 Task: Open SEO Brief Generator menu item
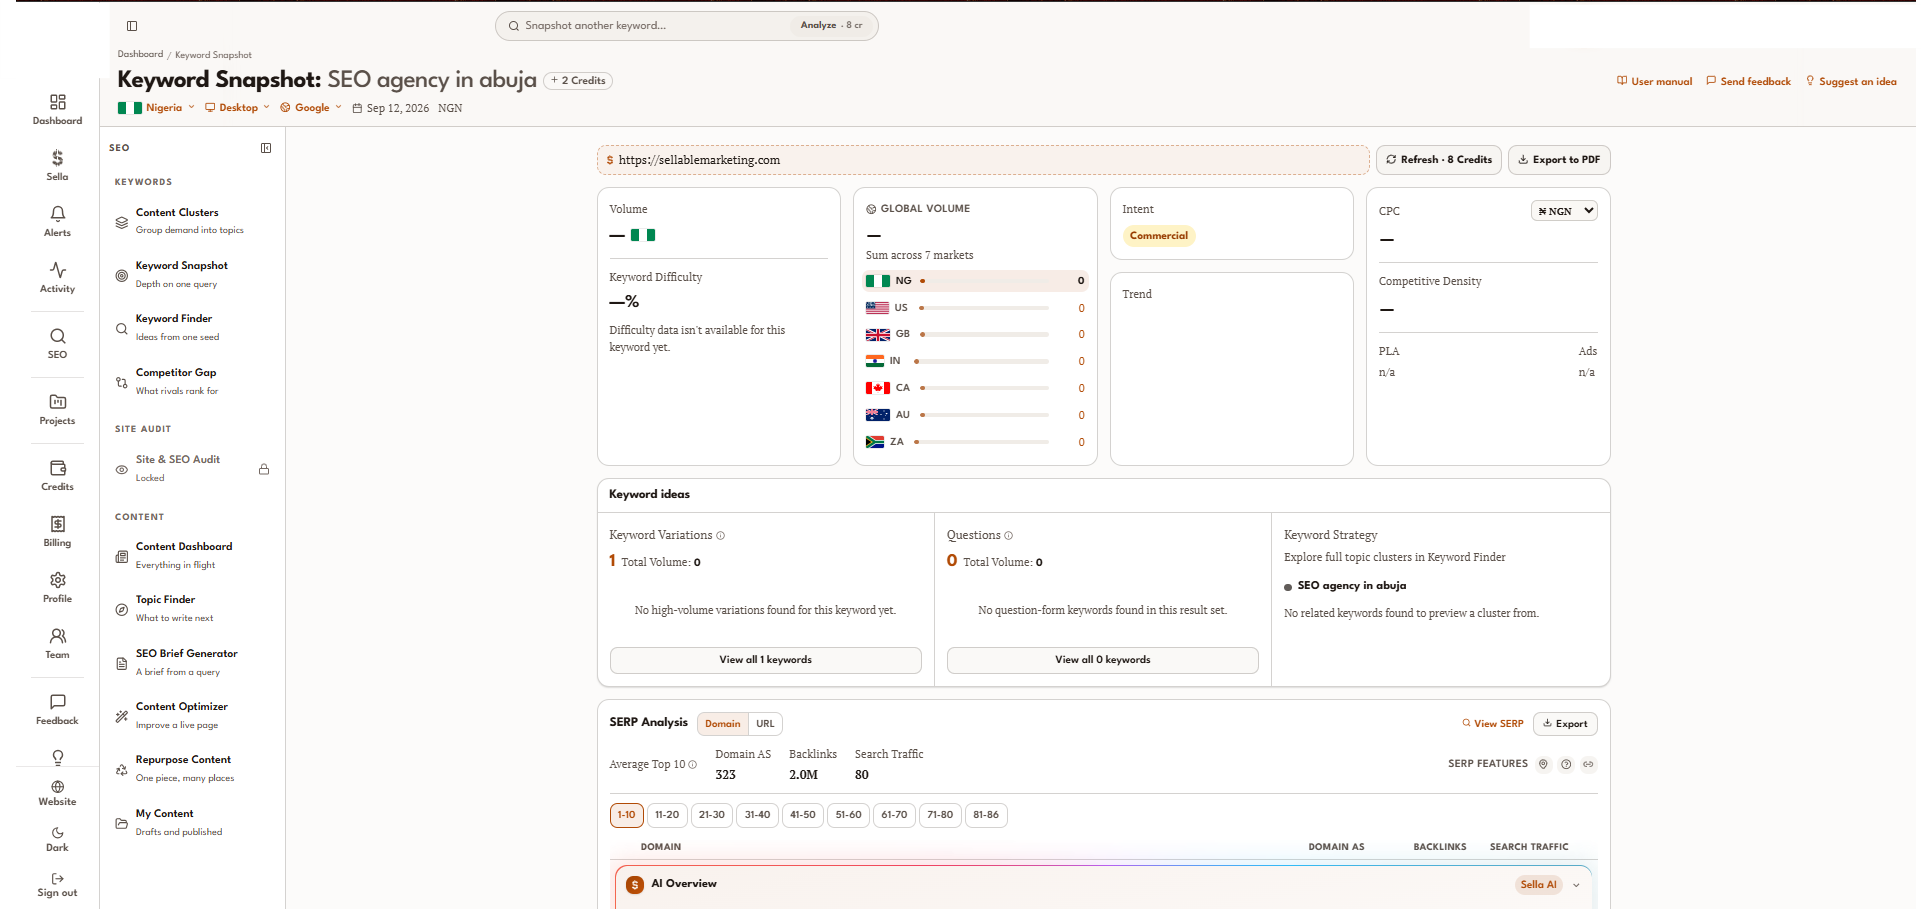coord(190,663)
